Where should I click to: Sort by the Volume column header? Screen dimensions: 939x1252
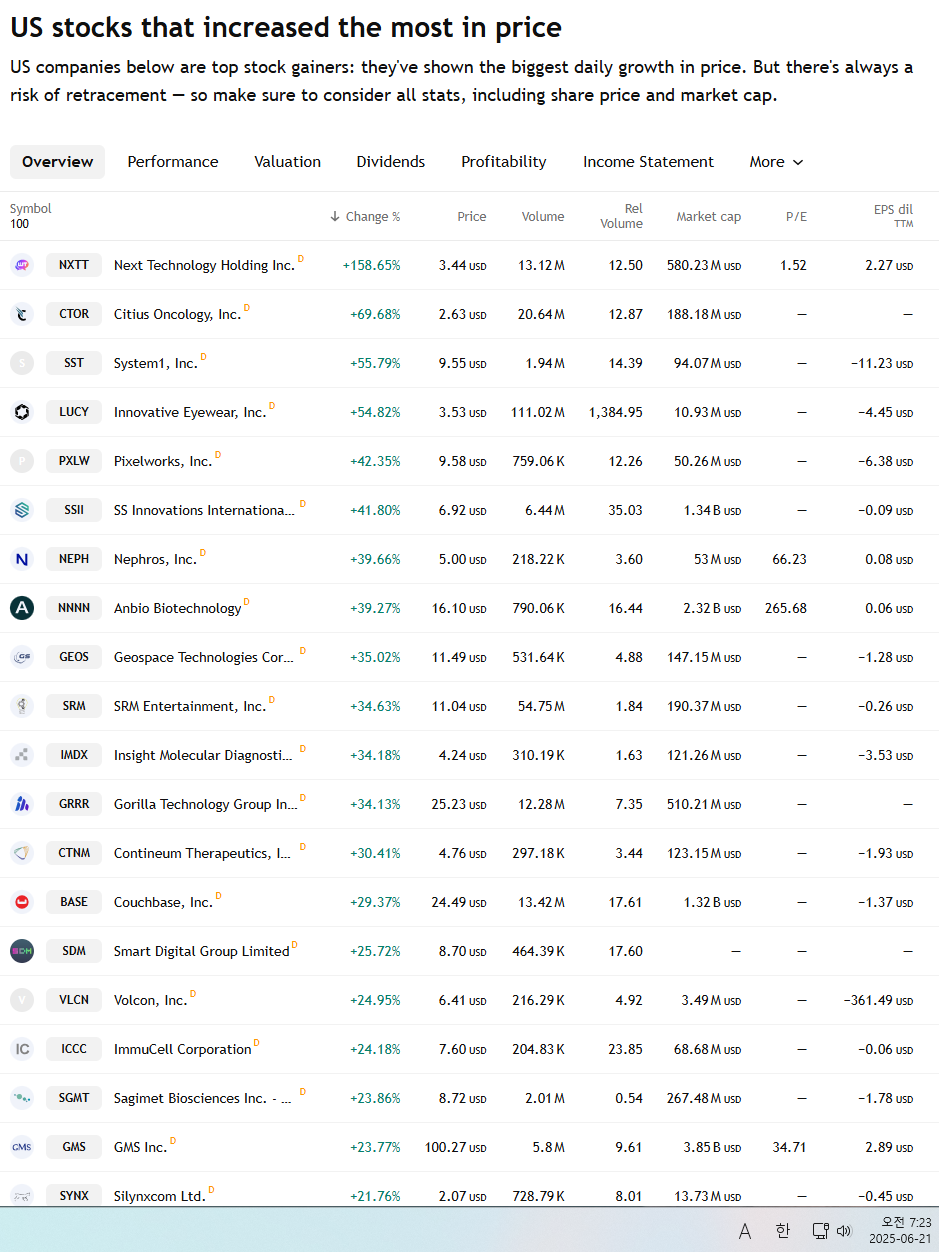click(x=543, y=216)
